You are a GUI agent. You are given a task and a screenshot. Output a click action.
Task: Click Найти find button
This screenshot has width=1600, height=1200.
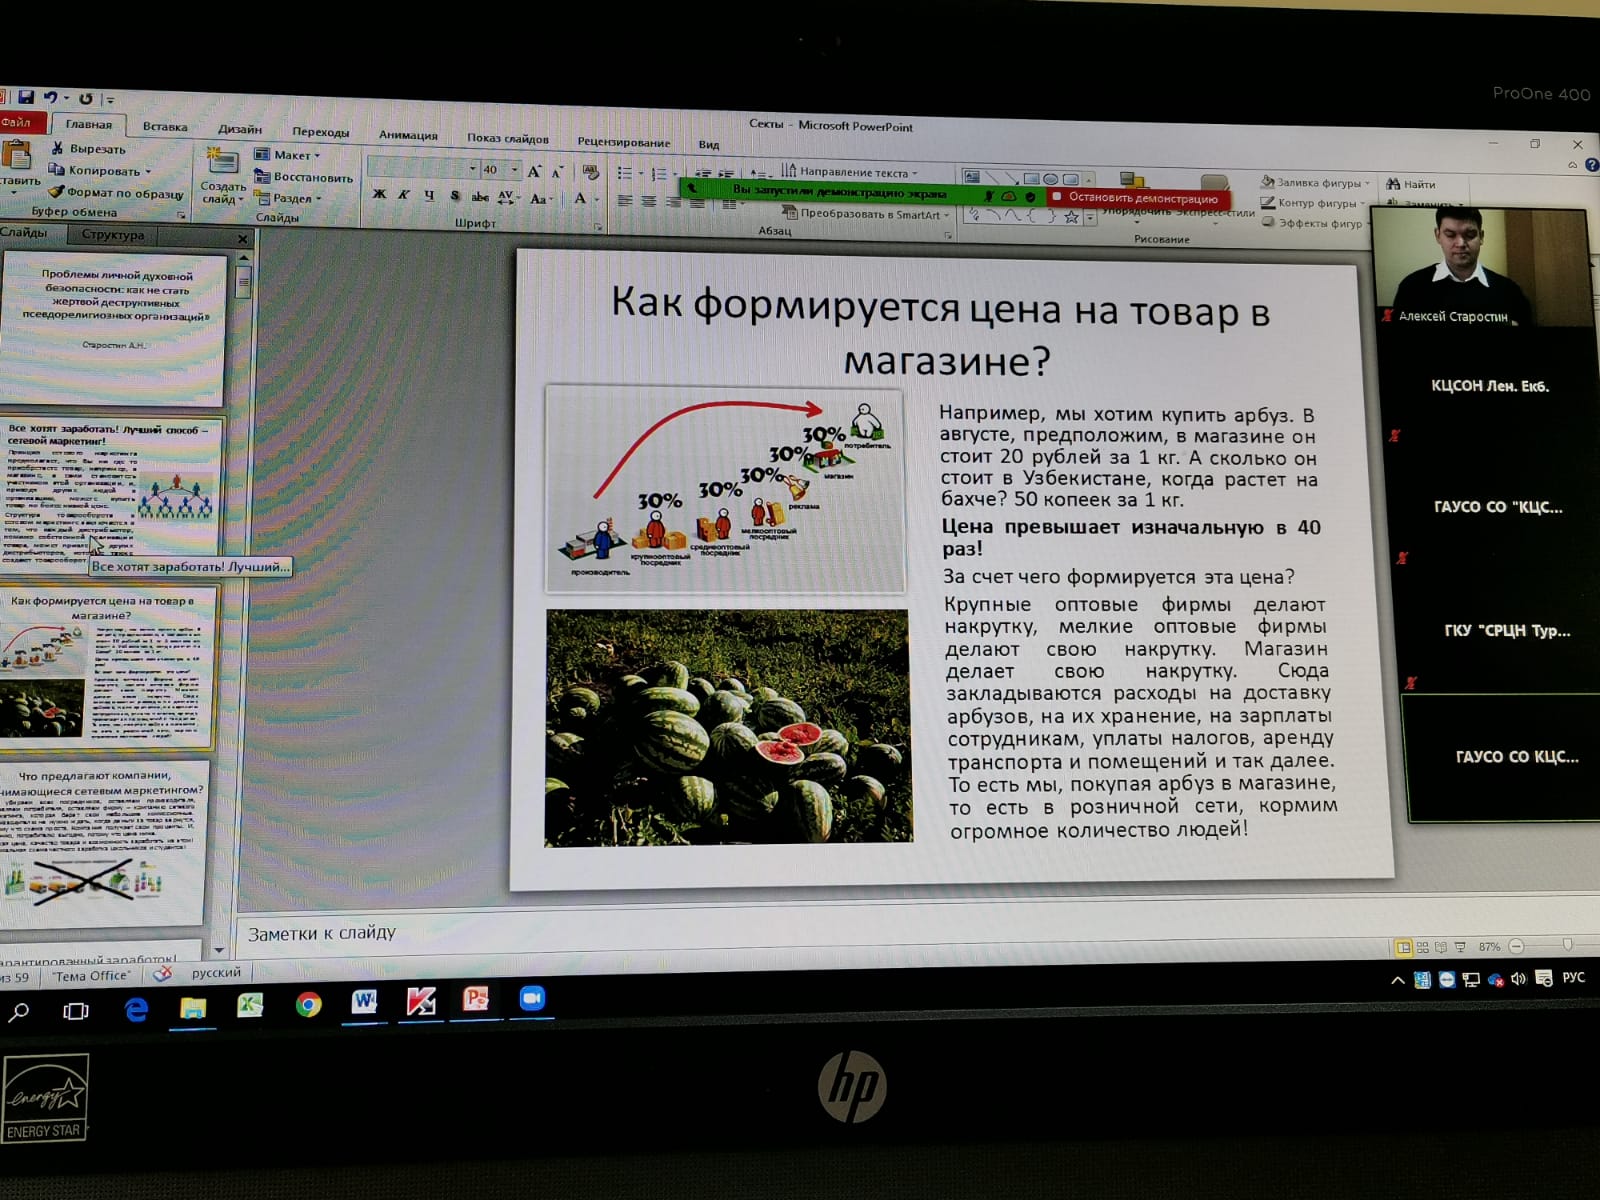pyautogui.click(x=1411, y=184)
